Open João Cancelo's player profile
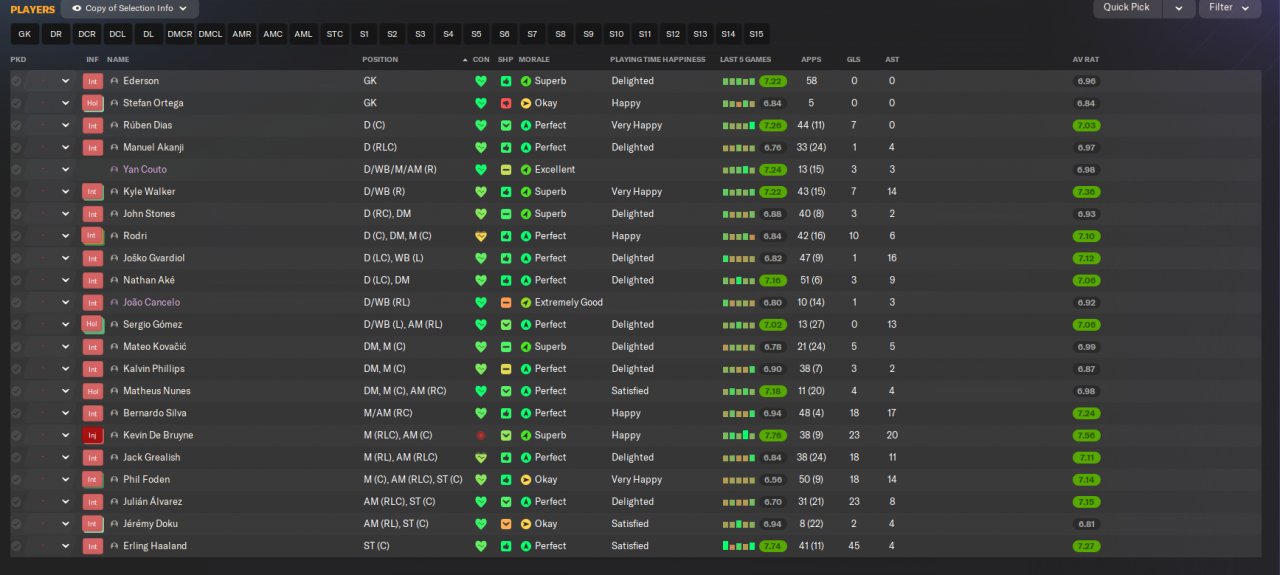Viewport: 1280px width, 575px height. 152,302
